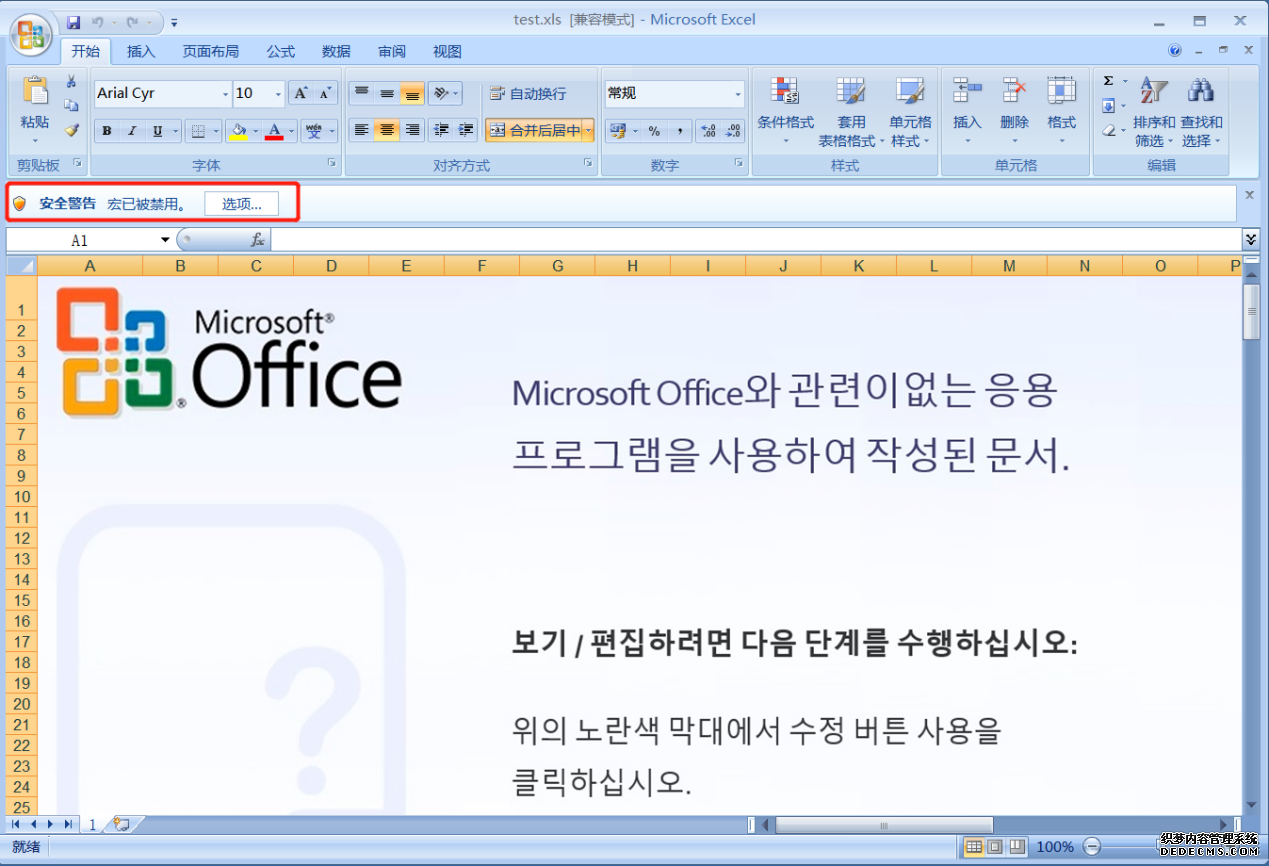Expand the merge and center dropdown arrow
Image resolution: width=1269 pixels, height=866 pixels.
click(588, 130)
